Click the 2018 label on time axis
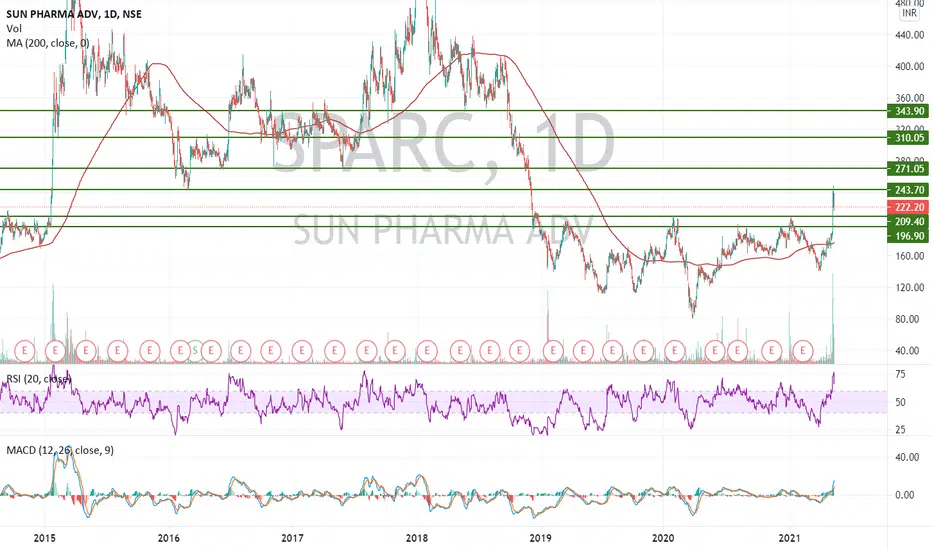The image size is (932, 550). (x=416, y=538)
